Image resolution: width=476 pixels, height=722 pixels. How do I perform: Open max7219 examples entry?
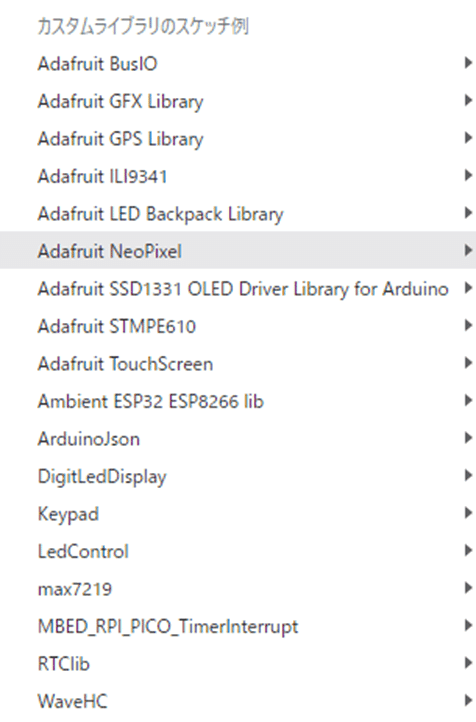coord(238,589)
